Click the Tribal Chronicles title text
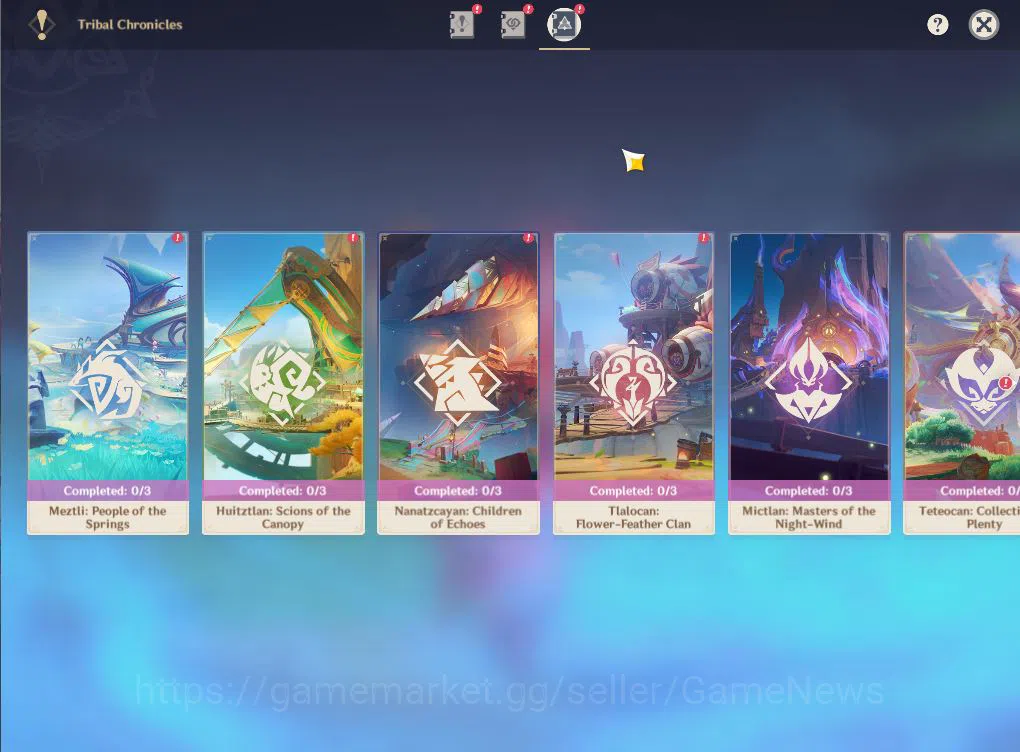Screen dimensions: 1020x752 (130, 25)
